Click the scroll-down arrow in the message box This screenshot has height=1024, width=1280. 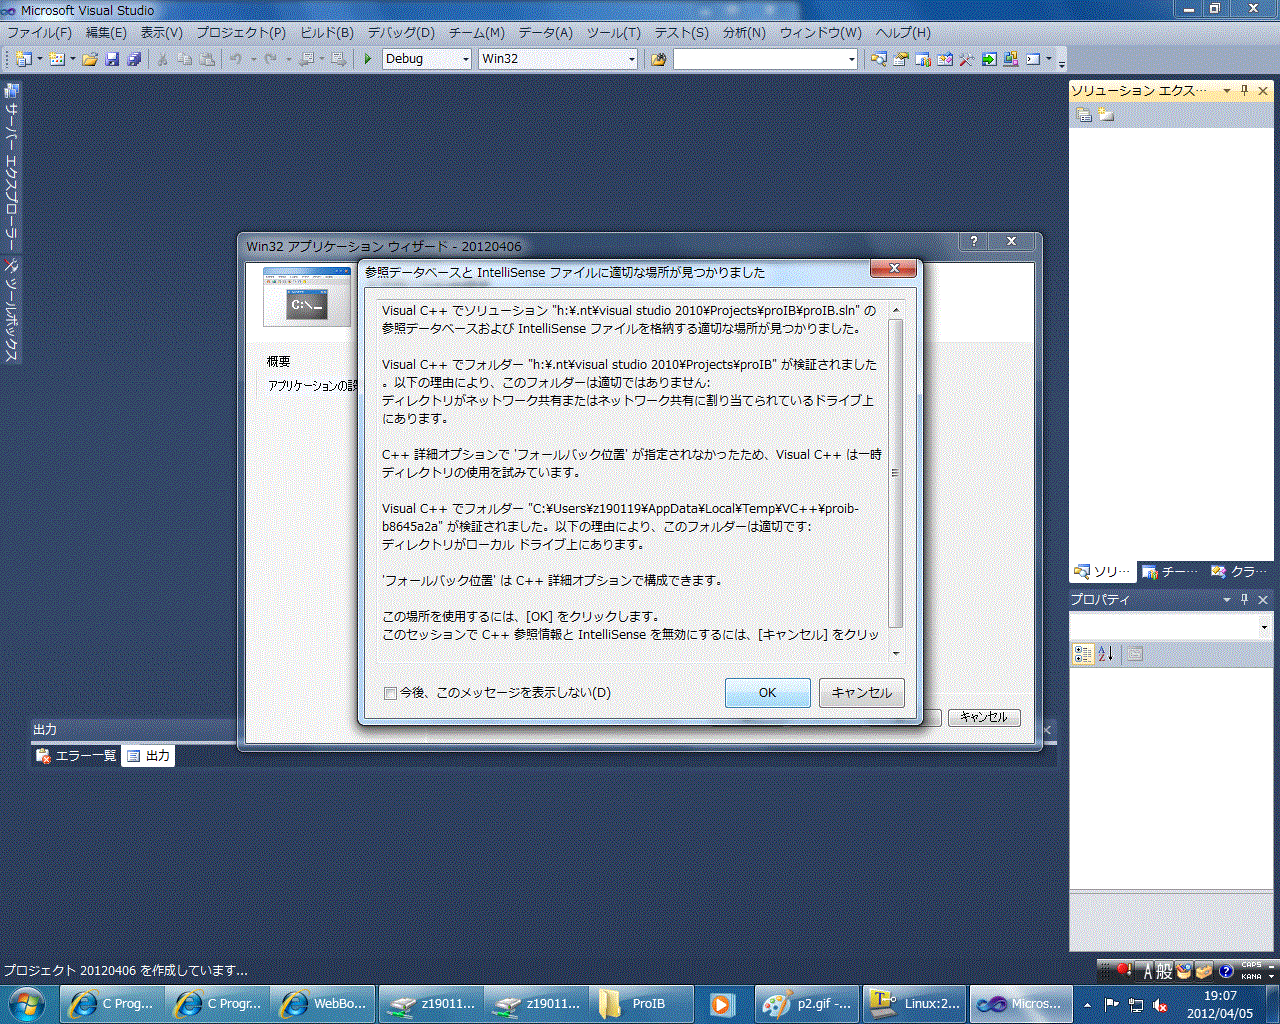[x=896, y=653]
